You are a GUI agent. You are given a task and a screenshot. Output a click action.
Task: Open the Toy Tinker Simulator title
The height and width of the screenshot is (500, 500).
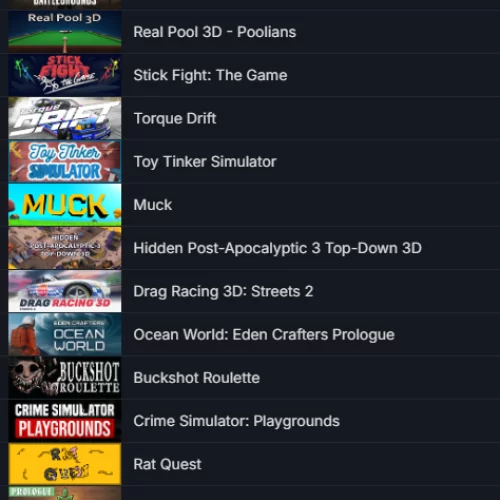[x=205, y=162]
